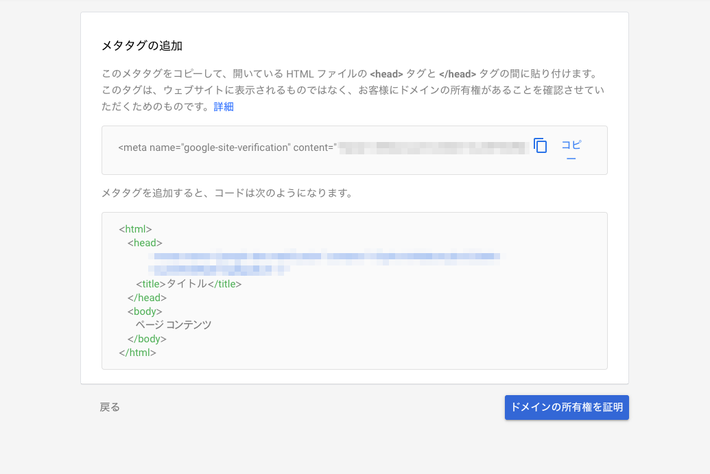The height and width of the screenshot is (474, 710).
Task: Select the google-site-verification meta tag text
Action: tap(323, 148)
